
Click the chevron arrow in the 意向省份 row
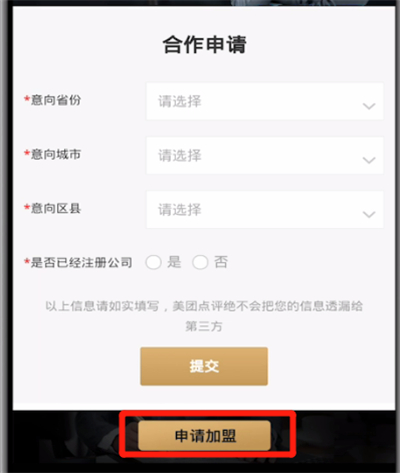tap(369, 106)
